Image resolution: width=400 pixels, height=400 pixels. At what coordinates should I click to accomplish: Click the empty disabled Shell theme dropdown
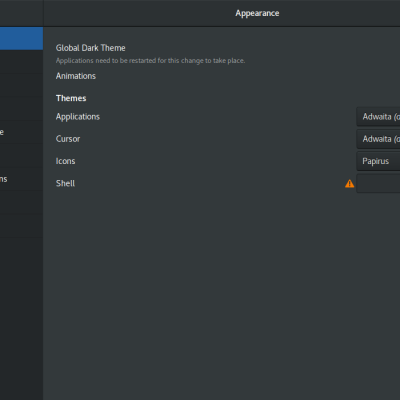coord(378,183)
